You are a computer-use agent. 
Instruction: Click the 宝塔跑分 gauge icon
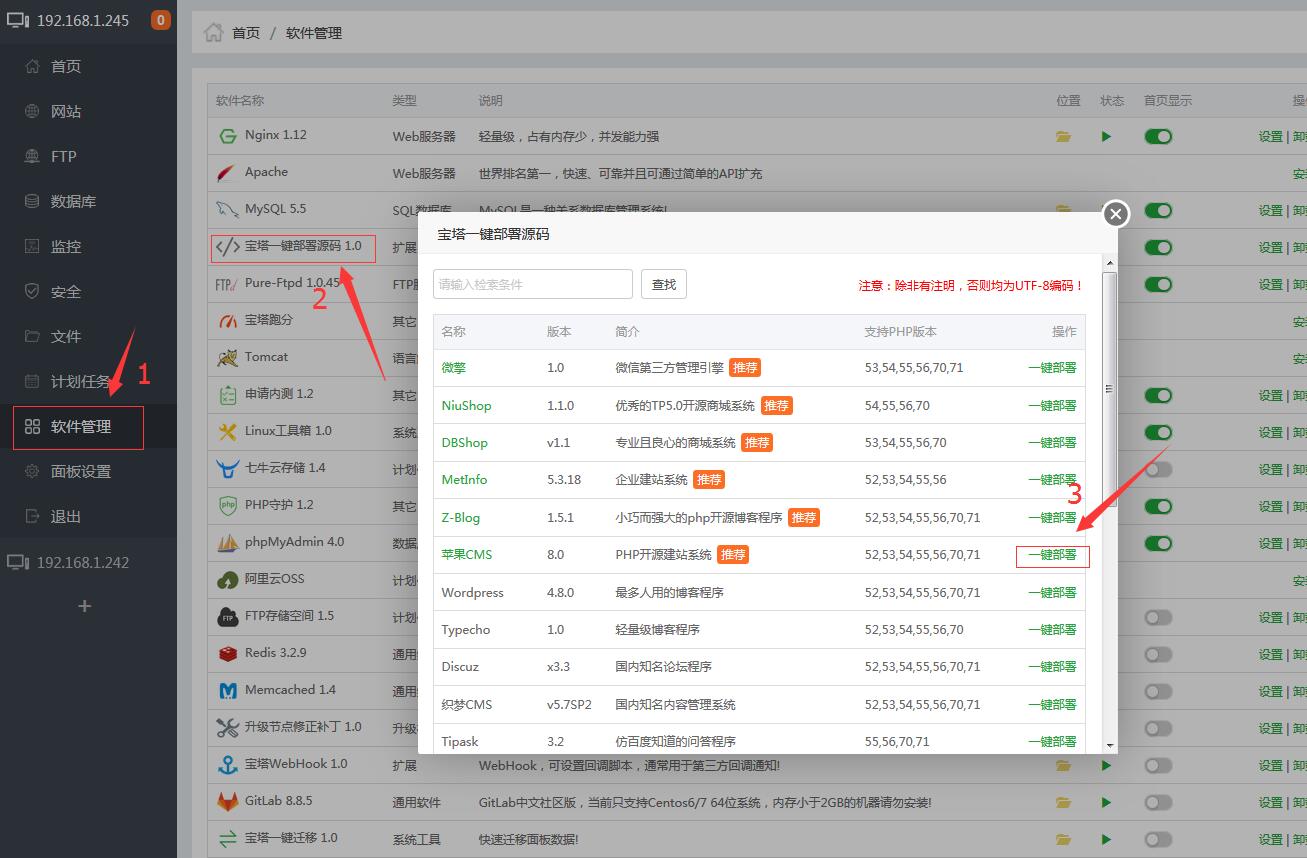(228, 321)
